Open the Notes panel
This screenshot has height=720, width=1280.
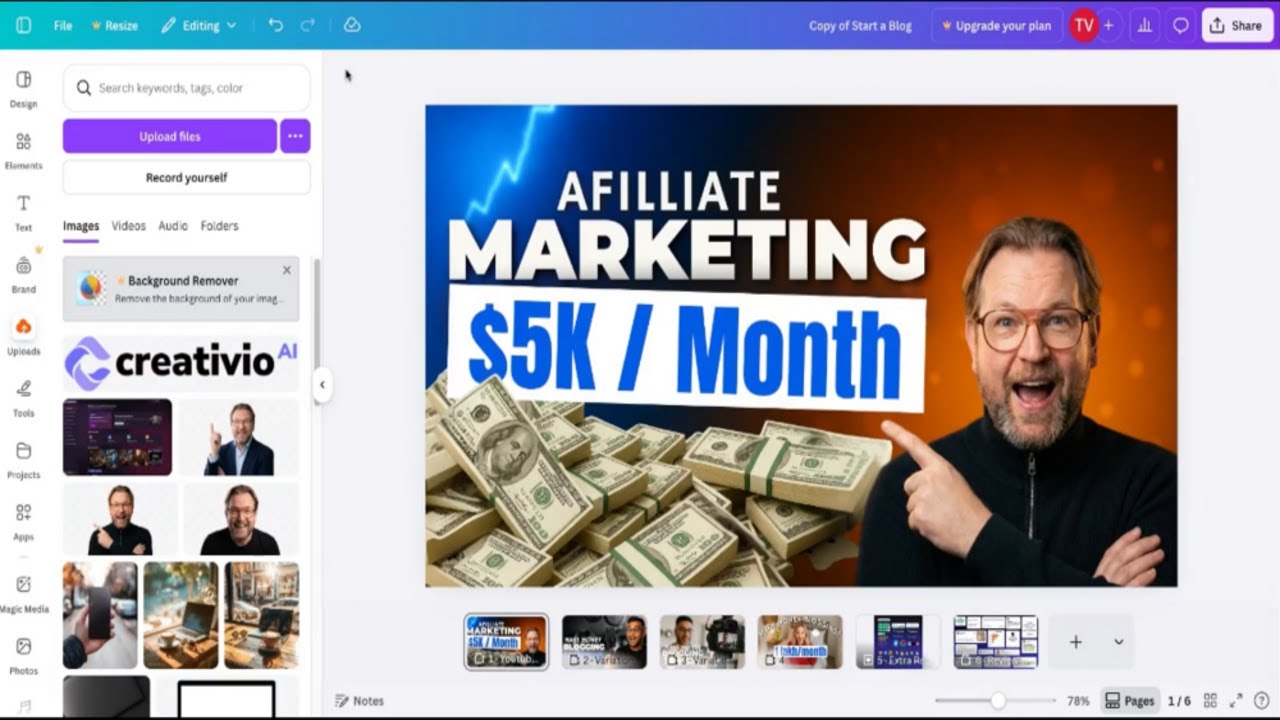359,701
